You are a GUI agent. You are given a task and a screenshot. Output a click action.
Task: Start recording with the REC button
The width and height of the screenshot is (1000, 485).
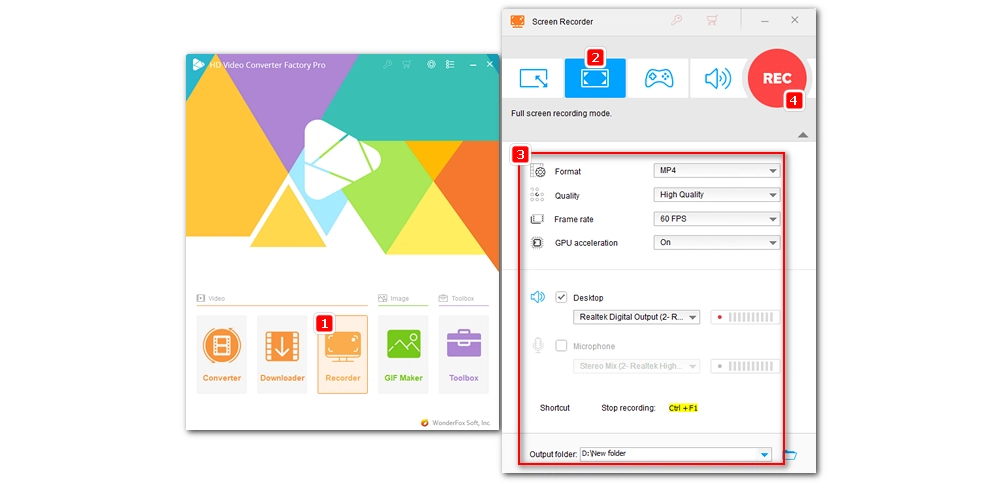coord(777,78)
